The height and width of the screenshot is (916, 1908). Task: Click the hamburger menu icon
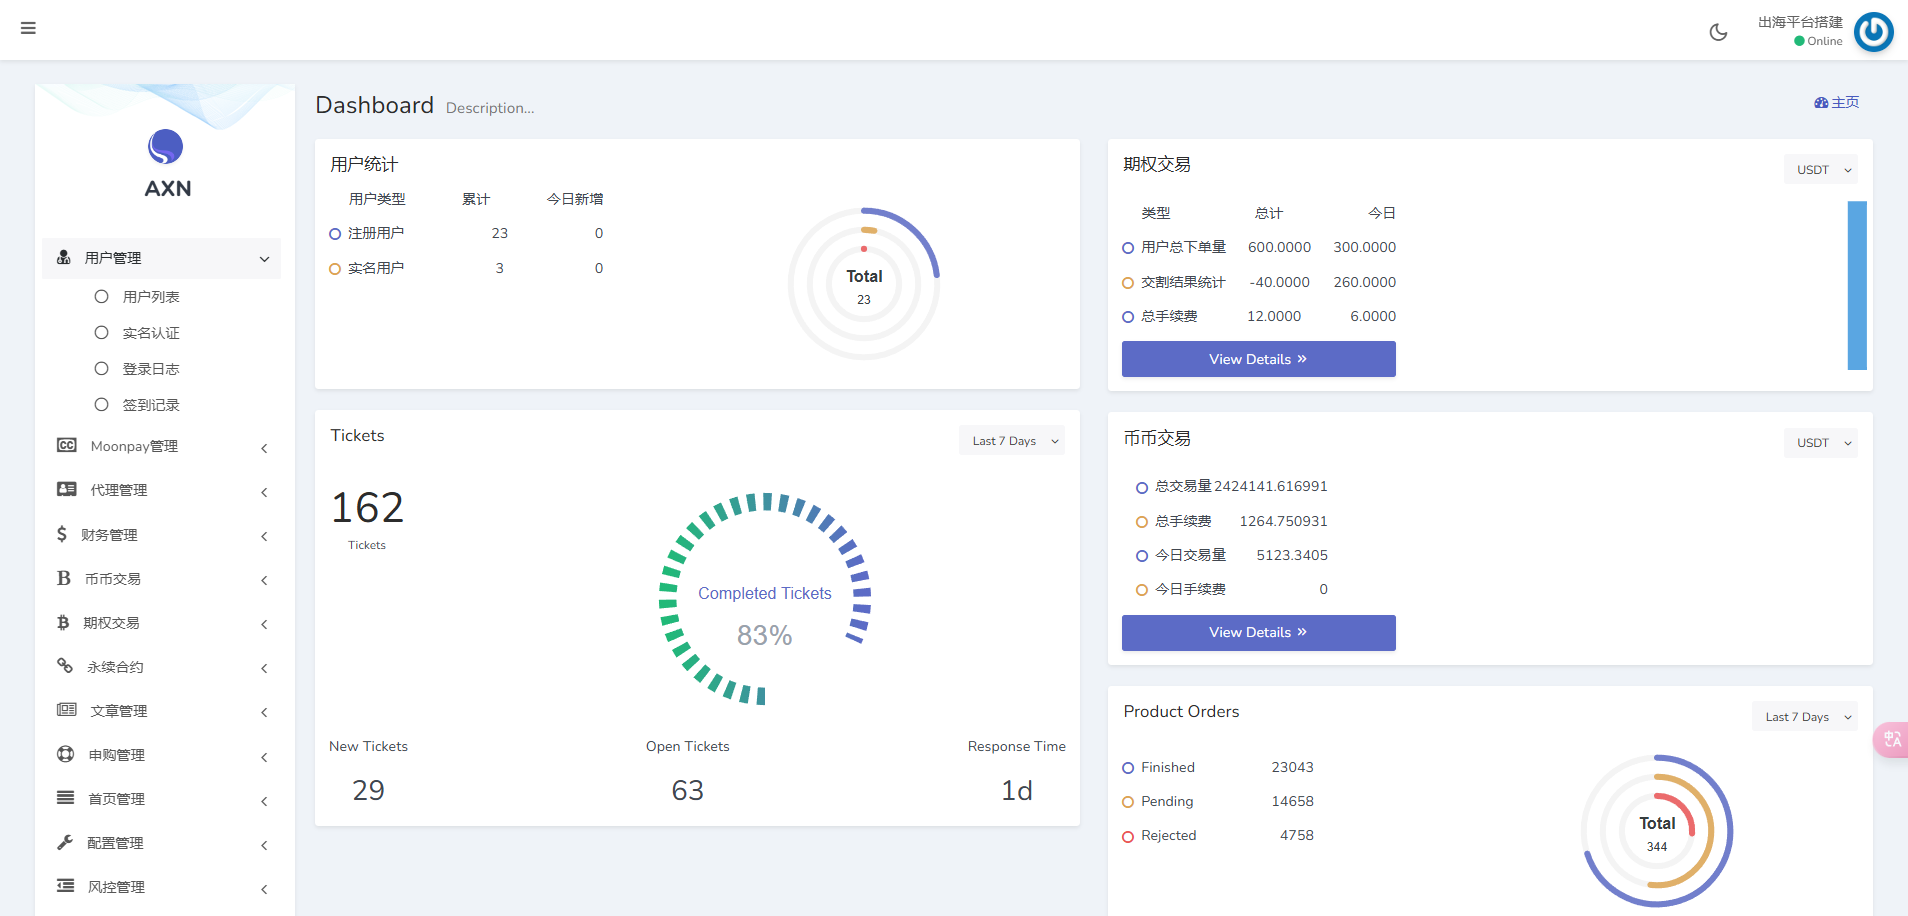28,28
